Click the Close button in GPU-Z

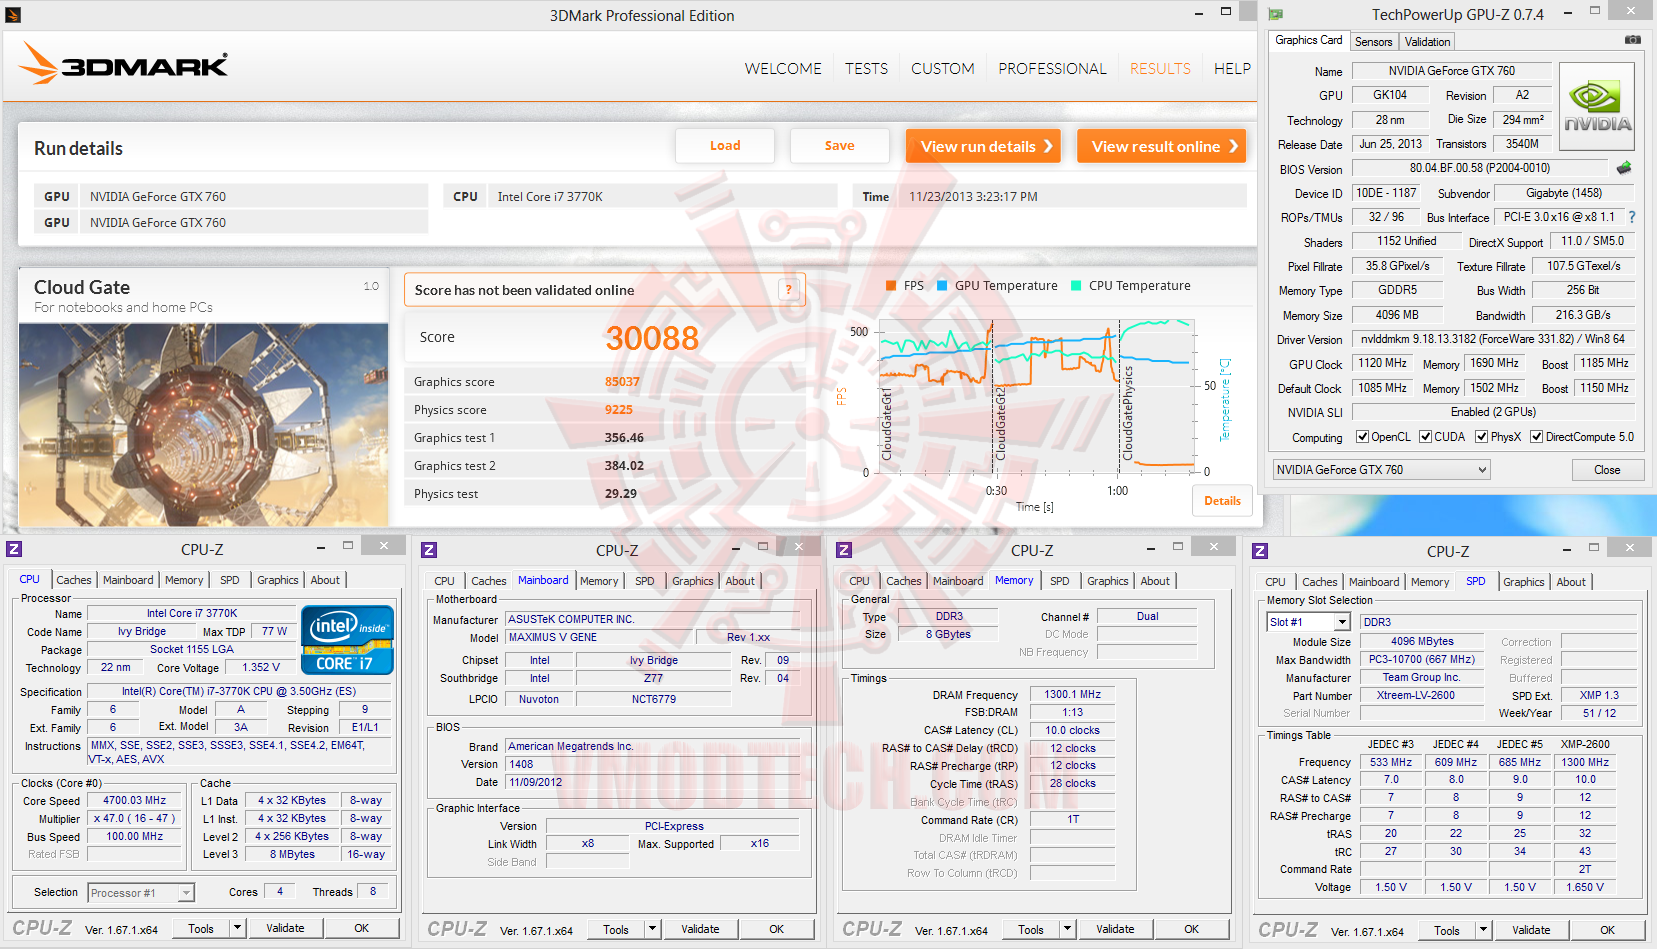[x=1607, y=470]
